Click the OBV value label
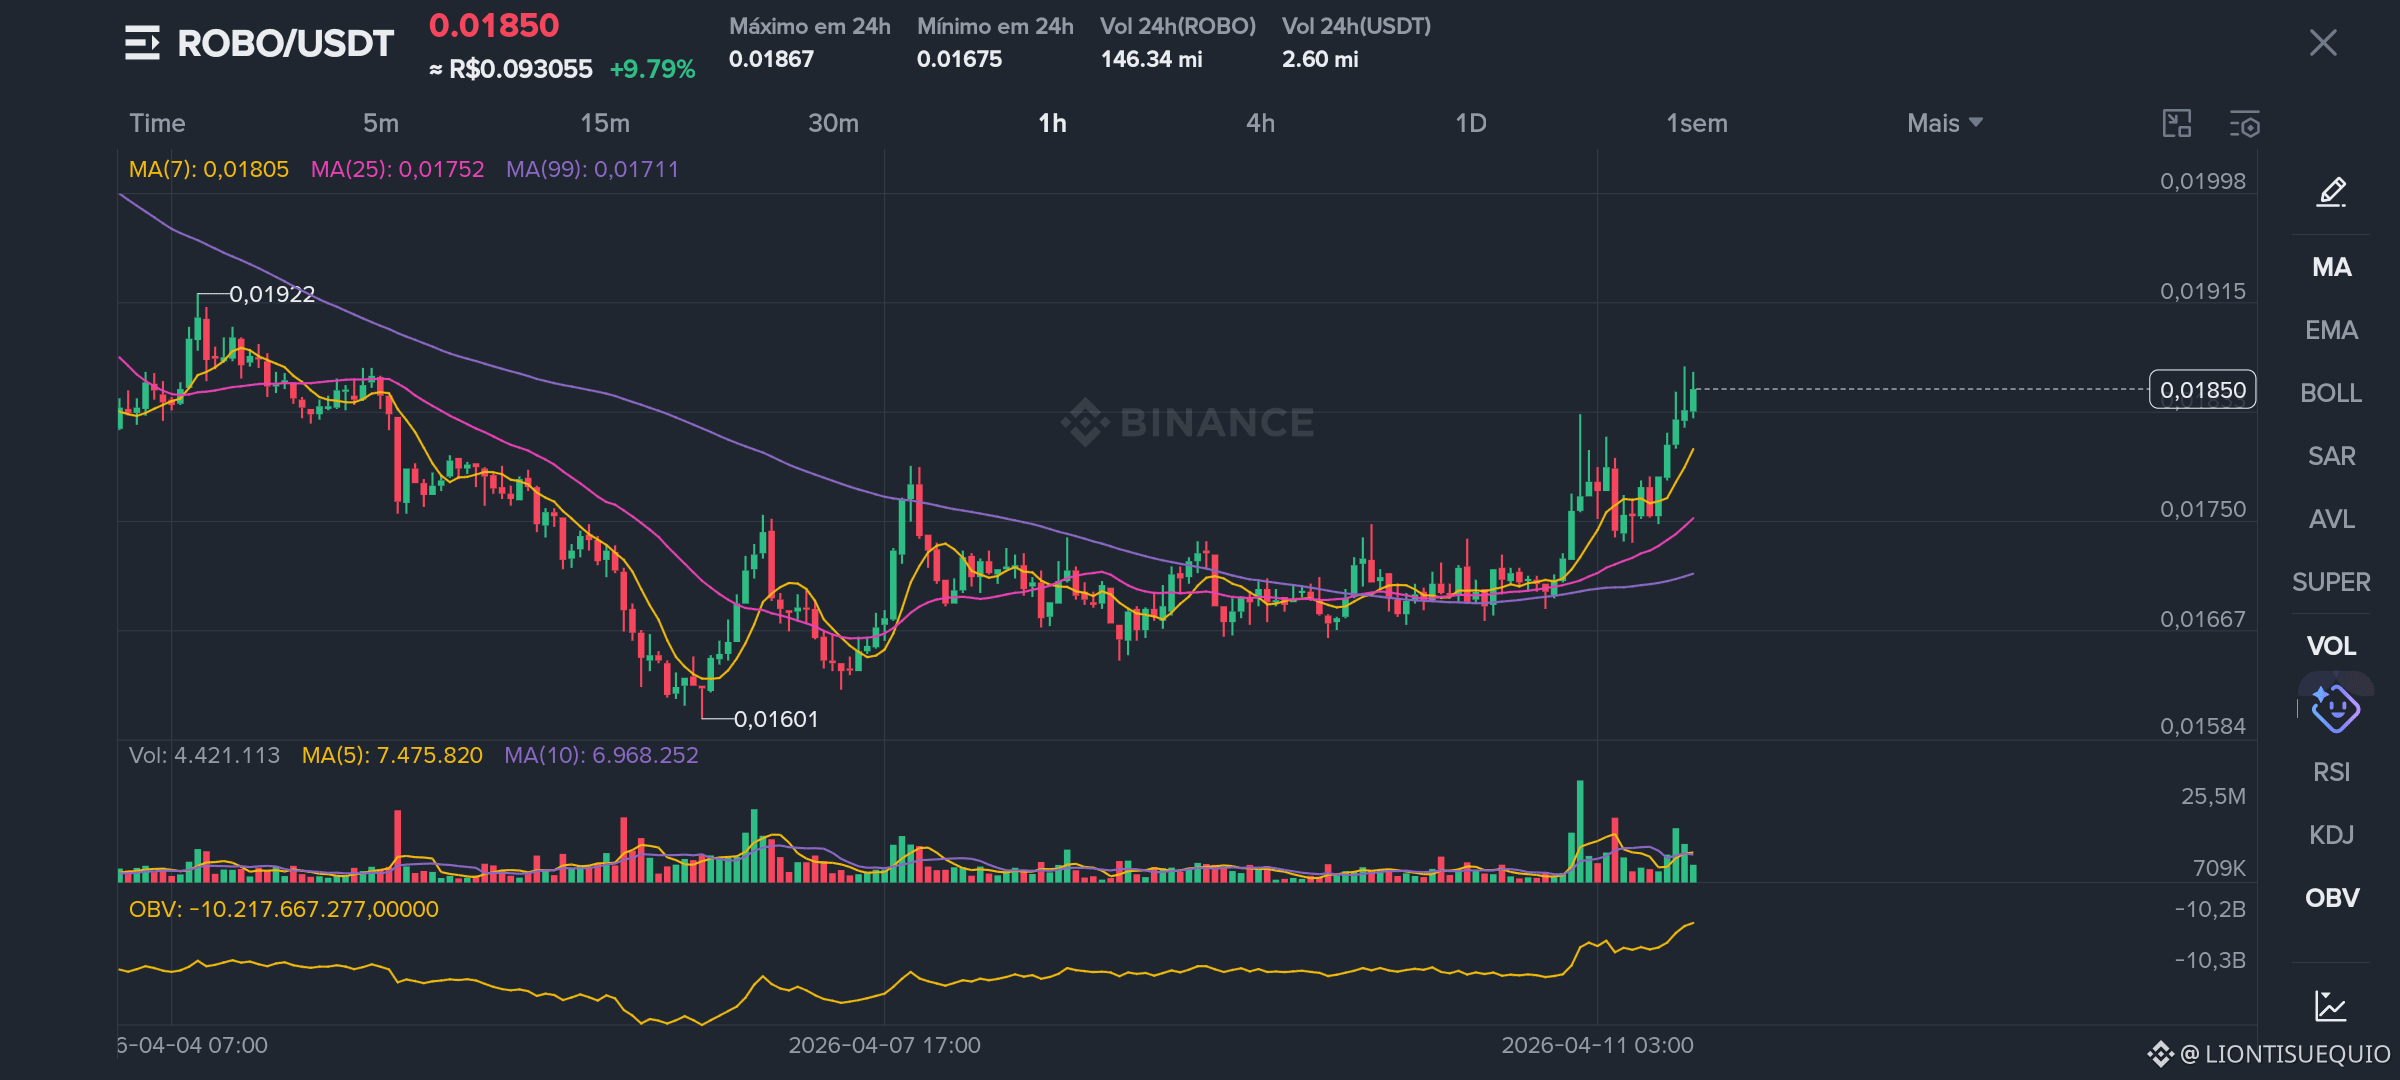 point(283,909)
